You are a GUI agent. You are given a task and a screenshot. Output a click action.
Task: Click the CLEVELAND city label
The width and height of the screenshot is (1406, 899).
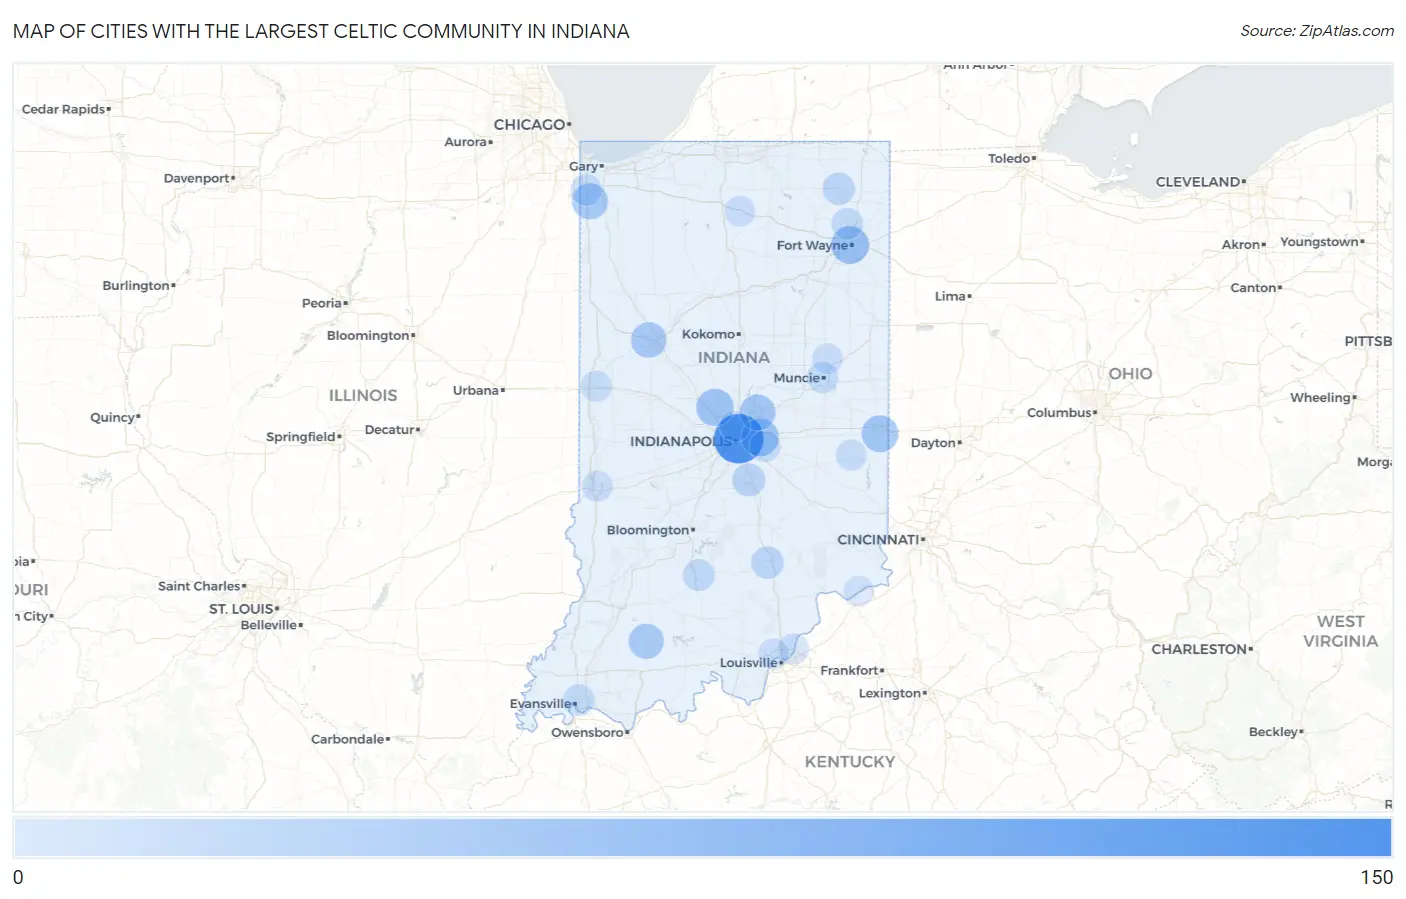point(1198,181)
